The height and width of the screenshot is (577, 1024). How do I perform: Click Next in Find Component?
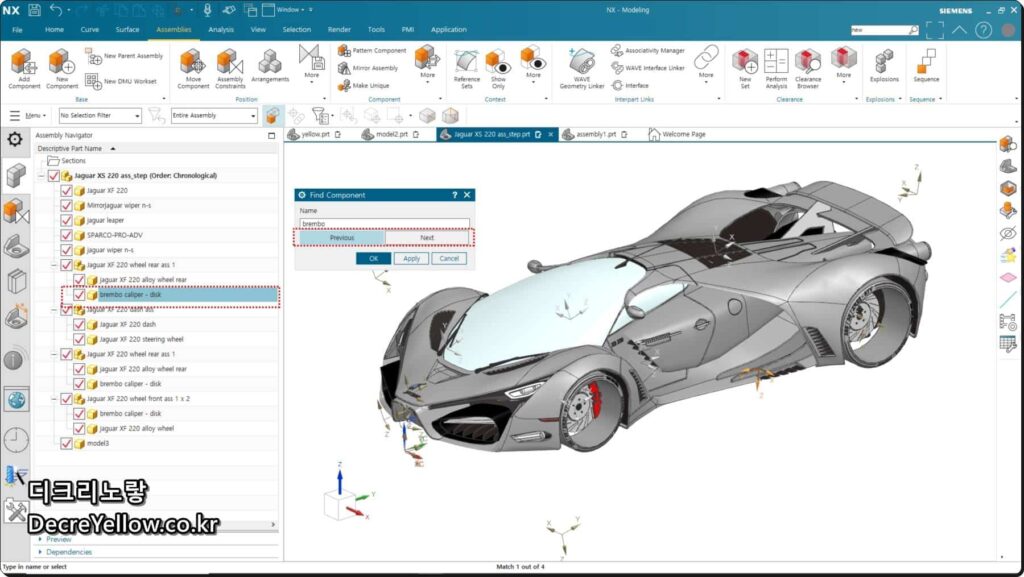[x=427, y=238]
